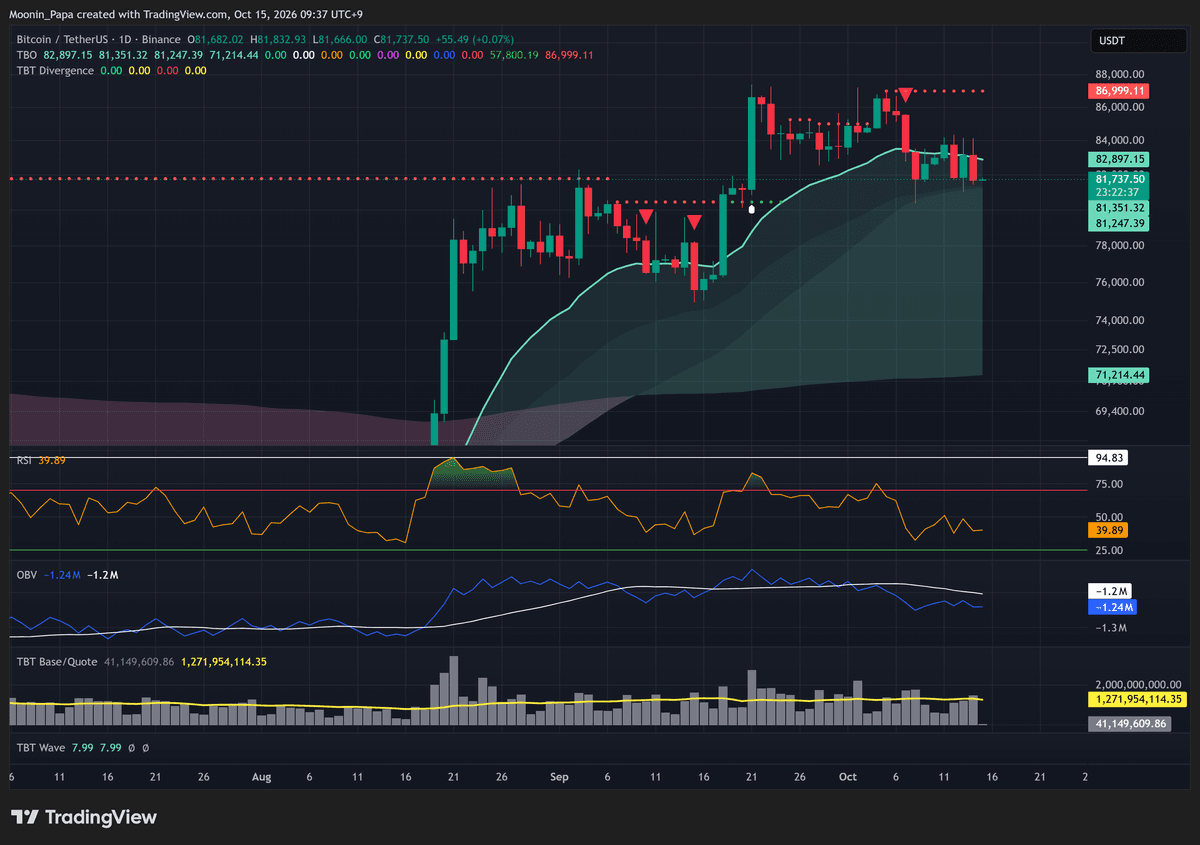The width and height of the screenshot is (1200, 845).
Task: Click the 72,500.00 price axis tick
Action: point(1120,349)
